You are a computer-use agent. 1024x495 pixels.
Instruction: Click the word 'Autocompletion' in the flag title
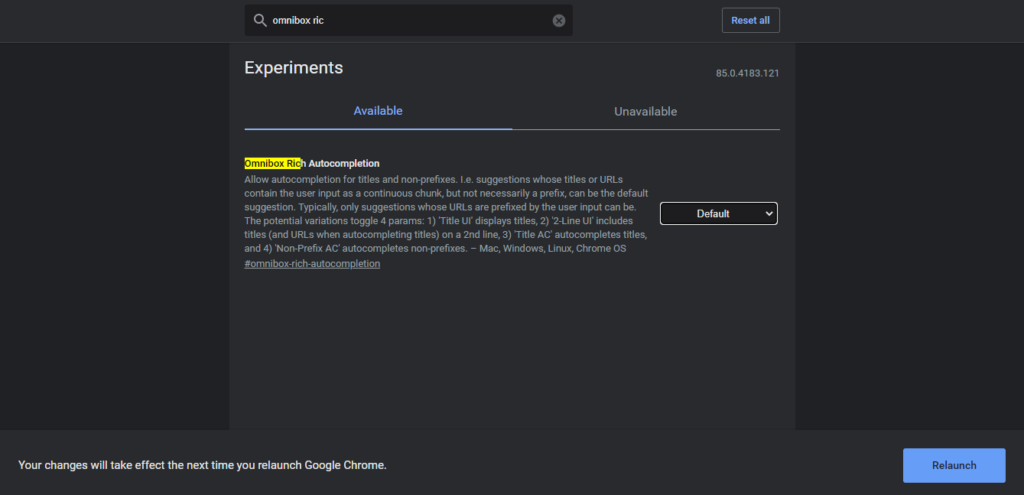pyautogui.click(x=344, y=163)
